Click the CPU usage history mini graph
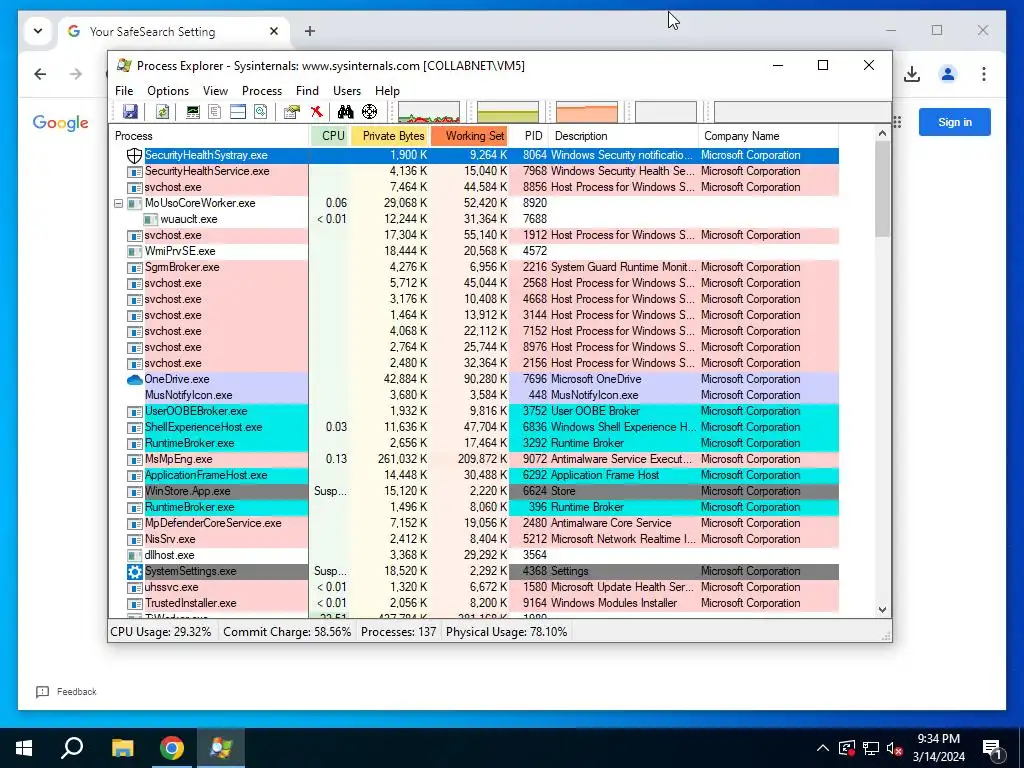This screenshot has height=768, width=1024. (429, 112)
